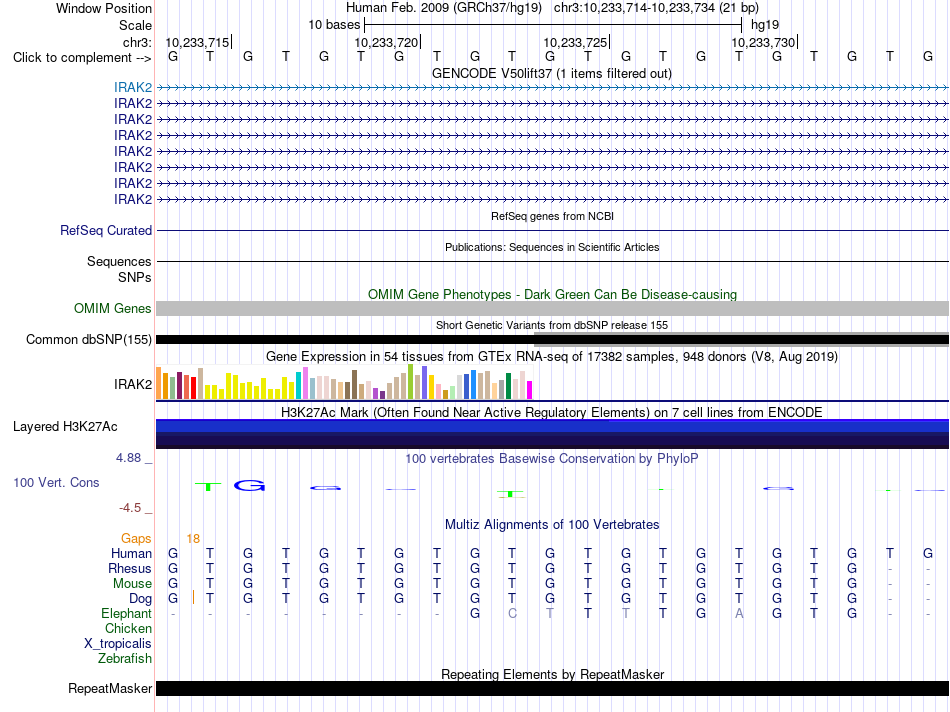Click the '10 bases' scale bar text

[x=334, y=25]
